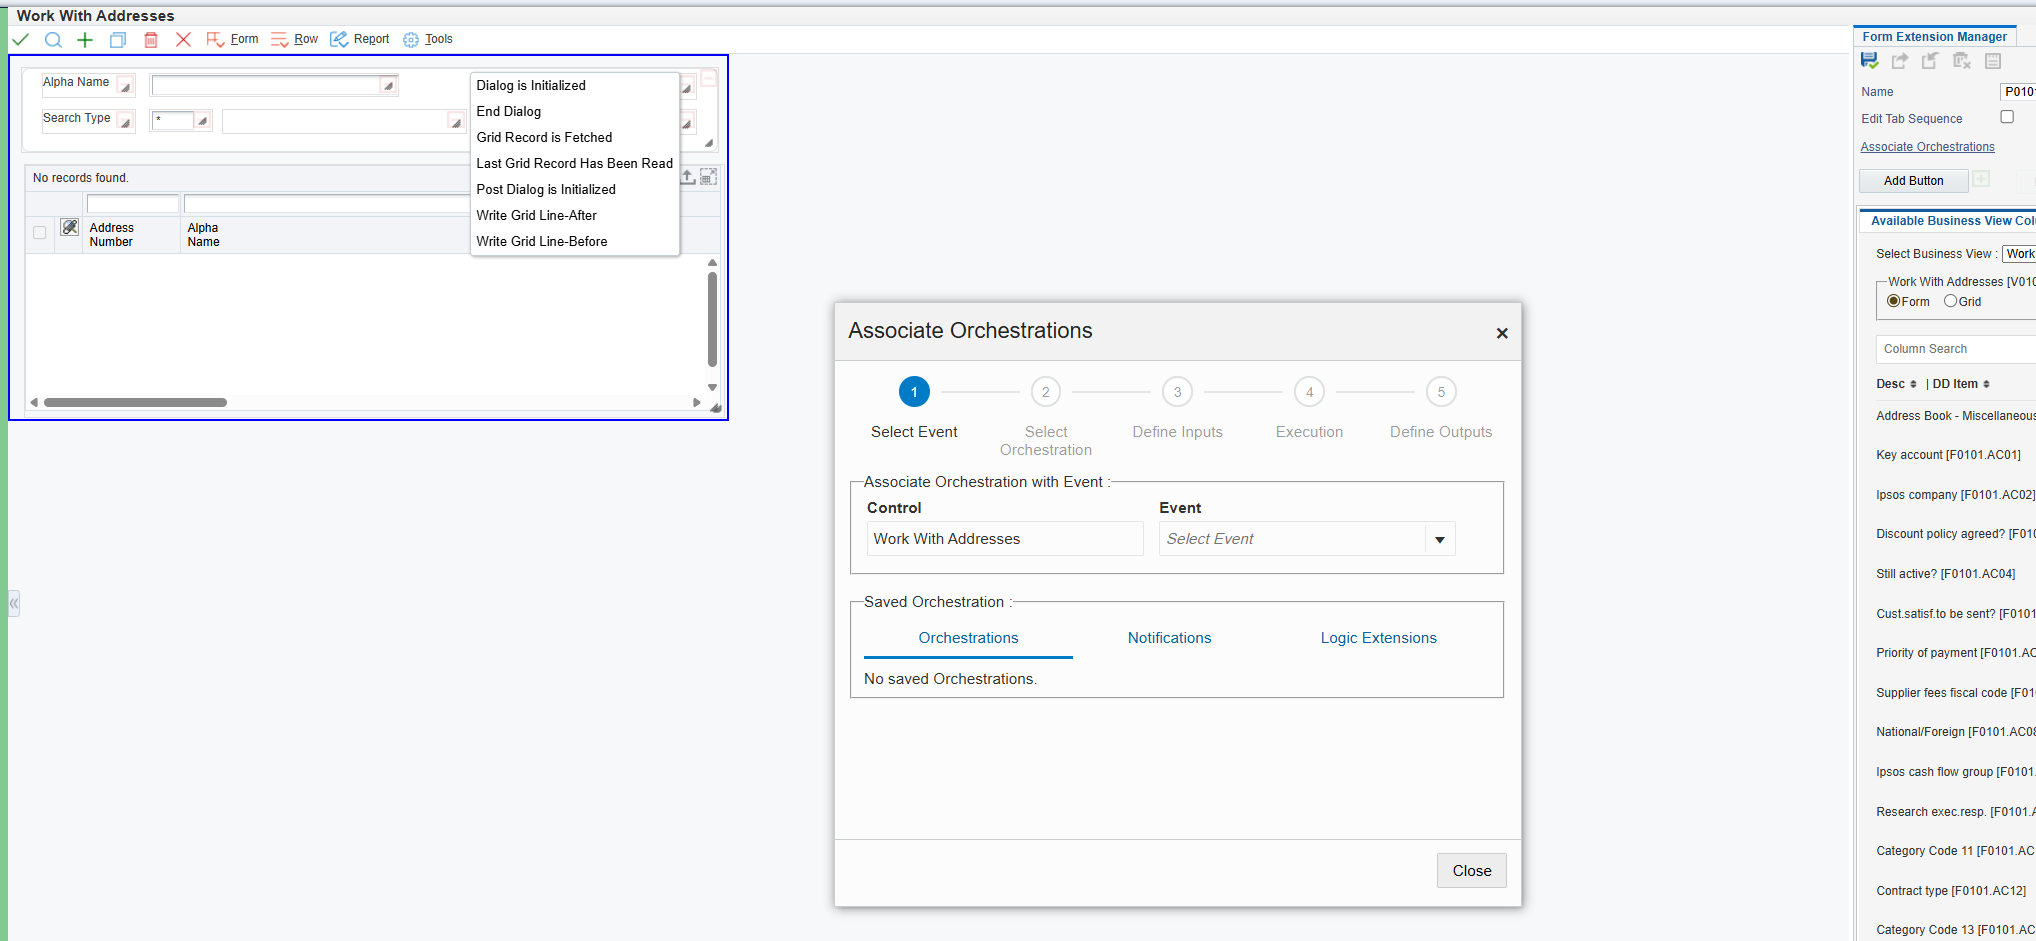Screen dimensions: 2036x941
Task: Click the Save icon in Form Extension Manager
Action: 1869,61
